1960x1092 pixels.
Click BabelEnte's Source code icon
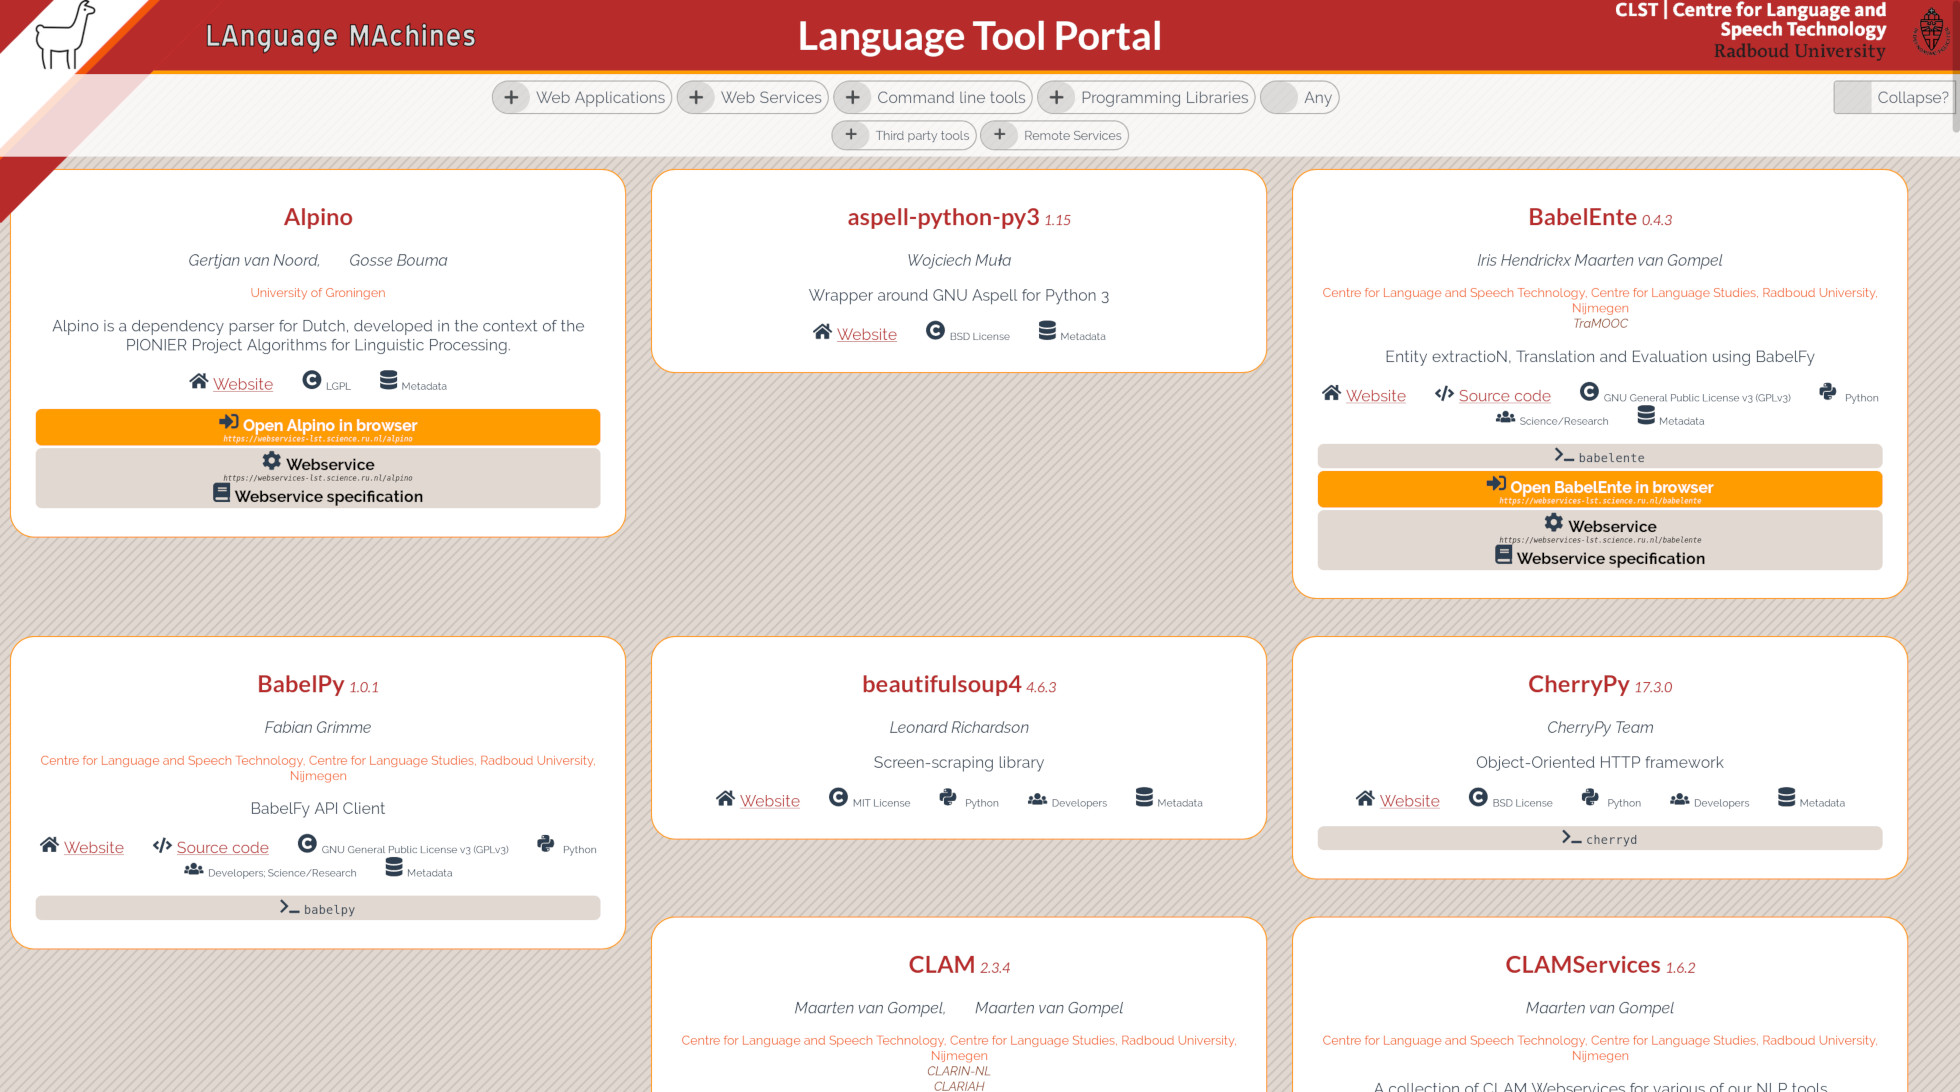(x=1444, y=394)
